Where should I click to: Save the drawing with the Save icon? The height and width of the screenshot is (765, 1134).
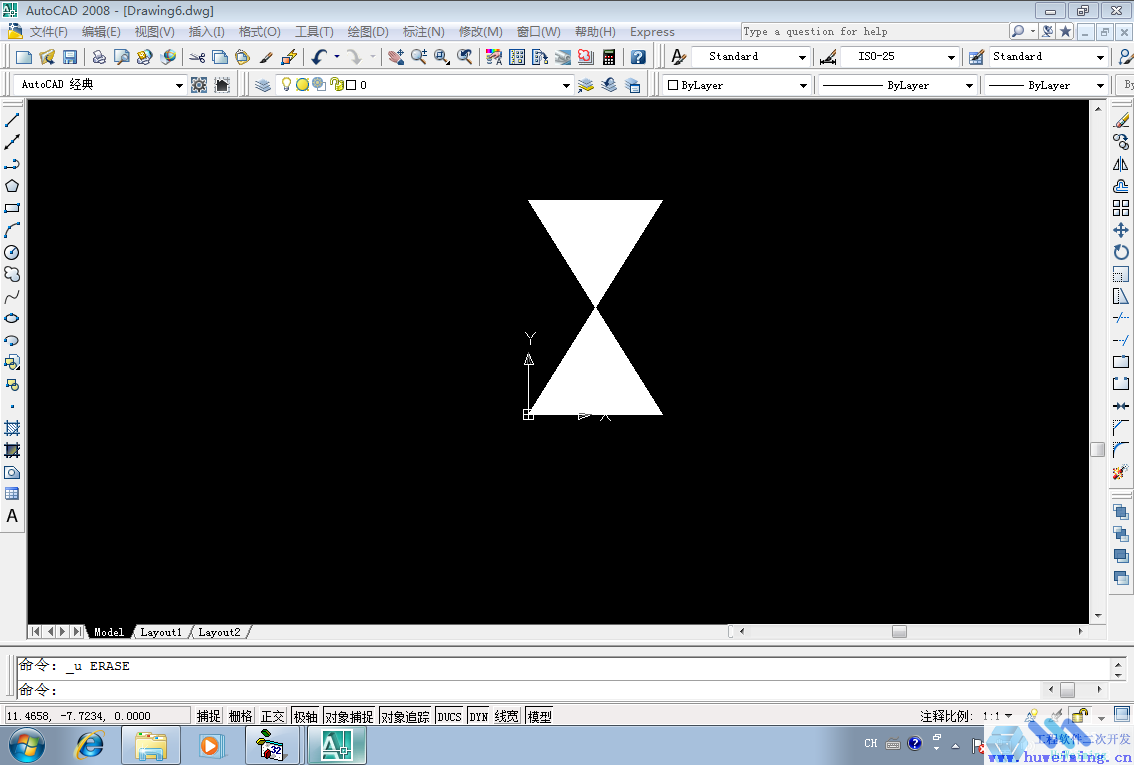[70, 57]
